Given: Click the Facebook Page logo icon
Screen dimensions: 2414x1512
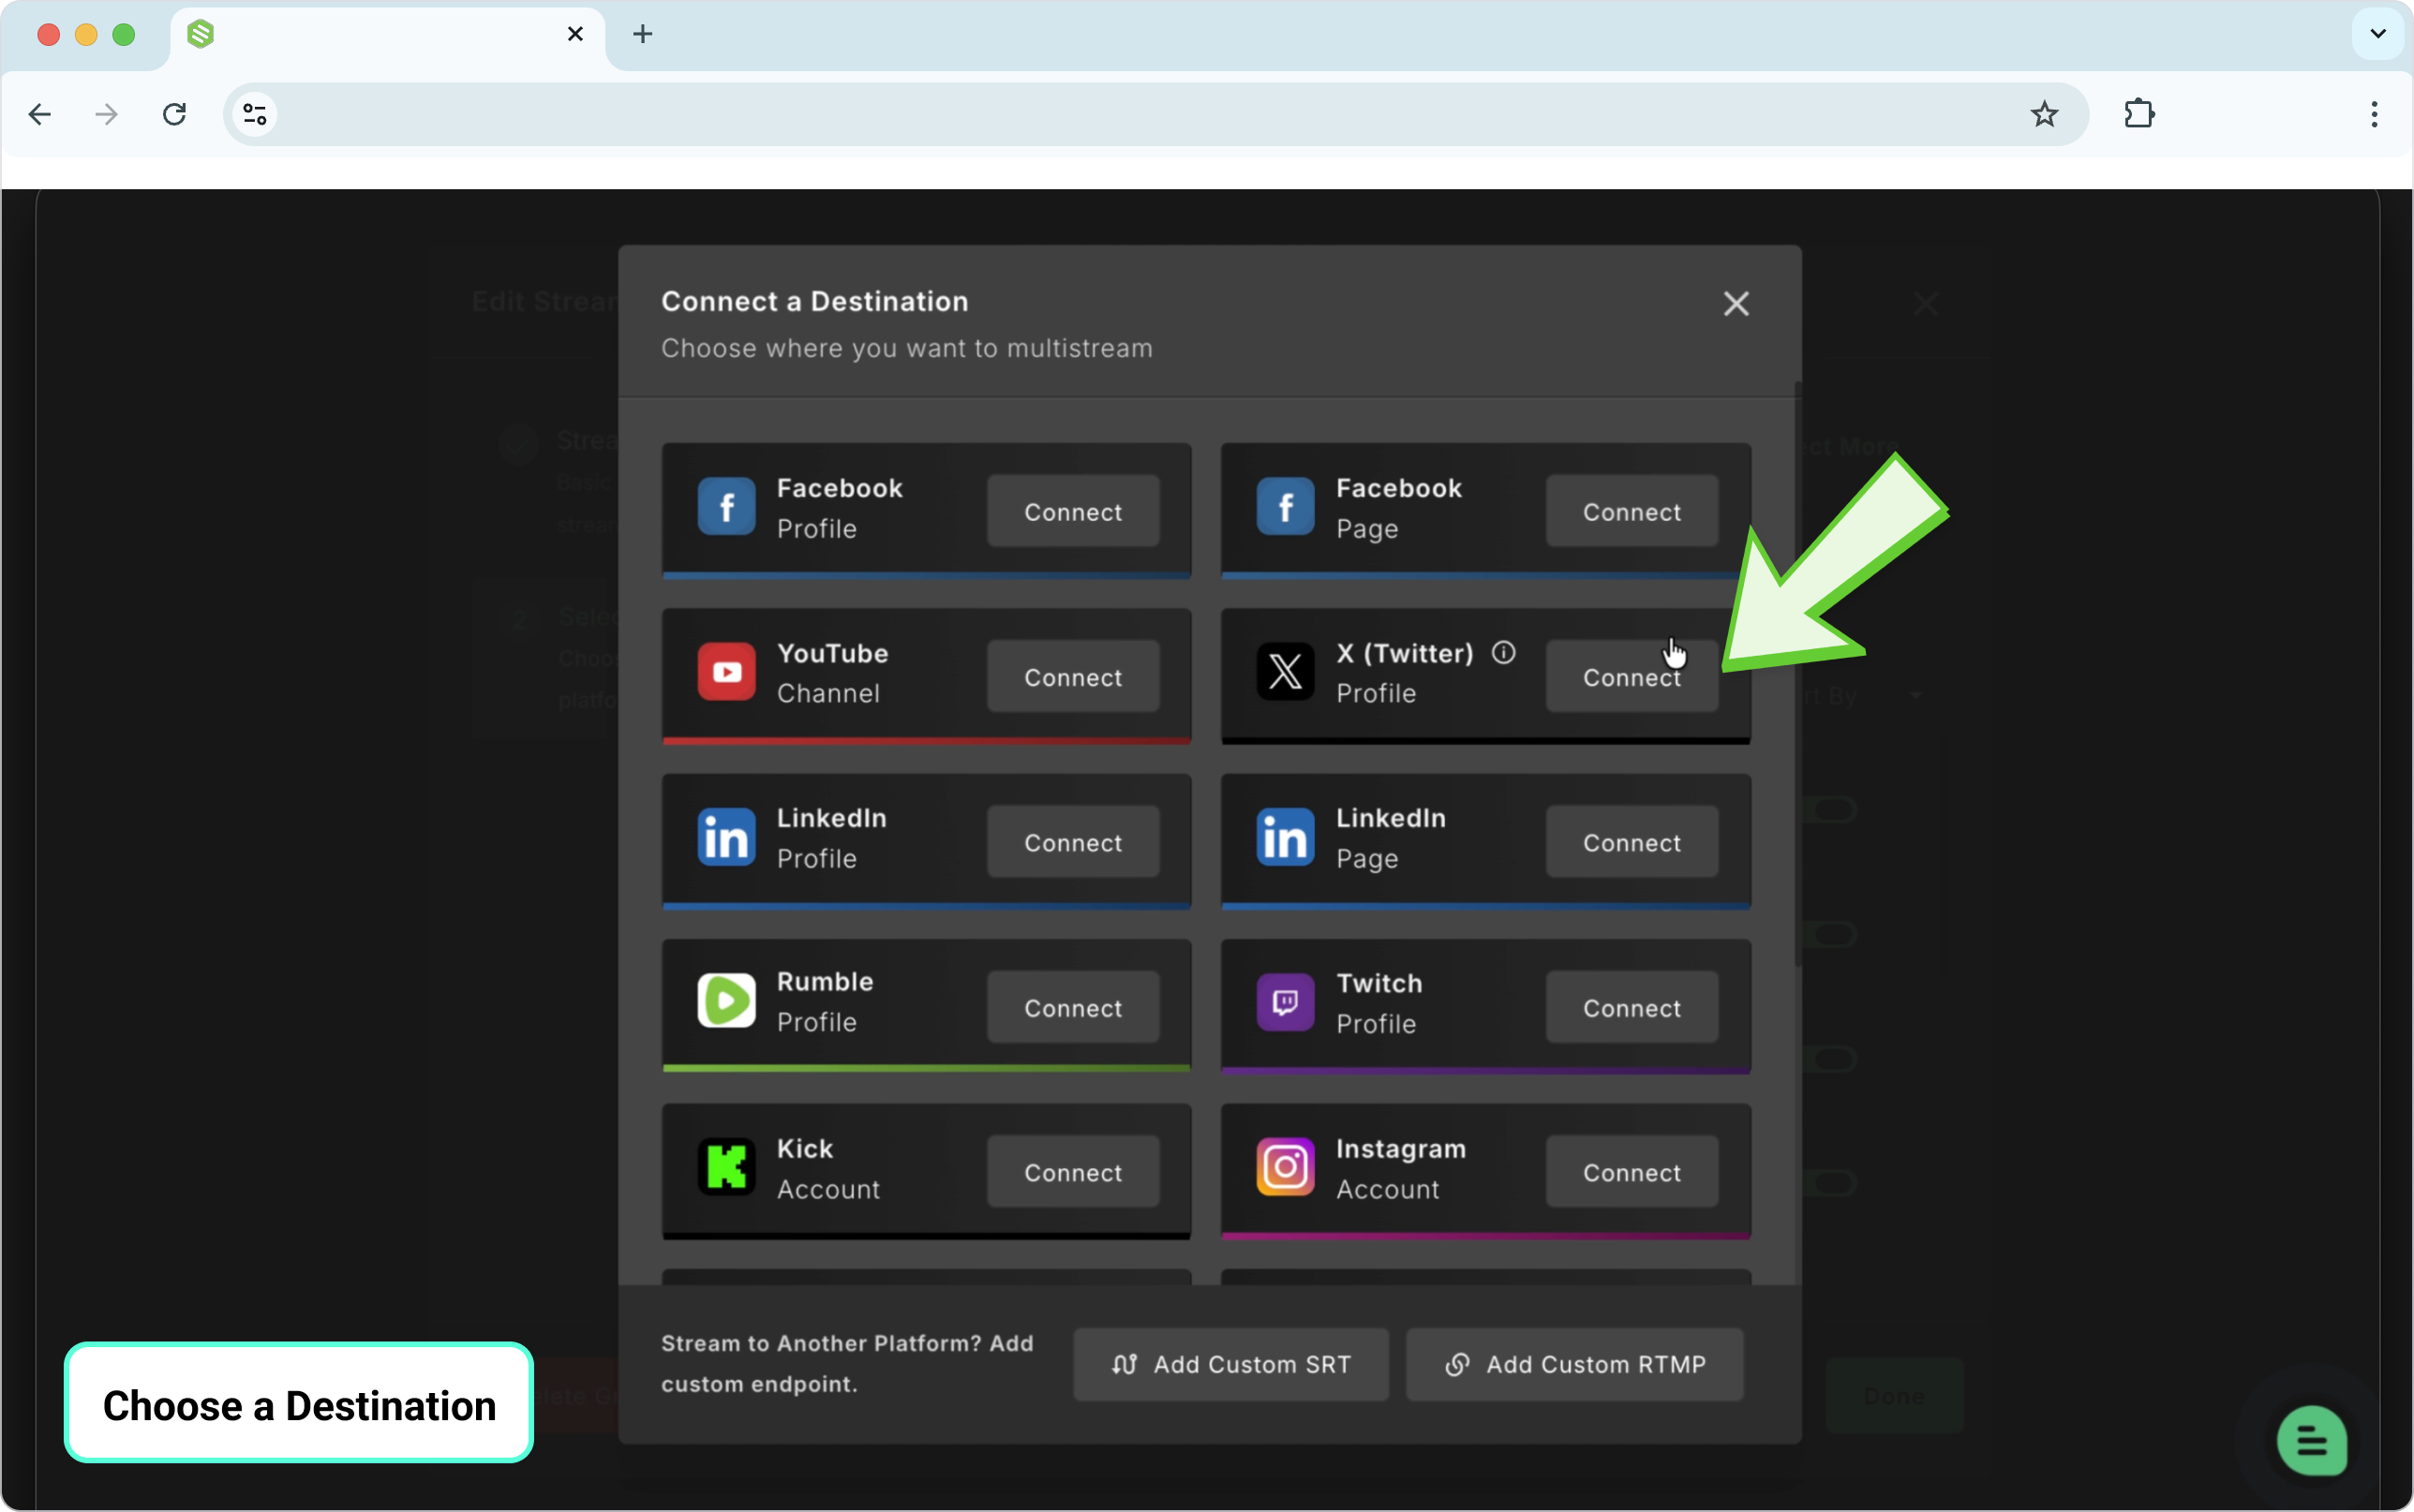Looking at the screenshot, I should [1285, 506].
